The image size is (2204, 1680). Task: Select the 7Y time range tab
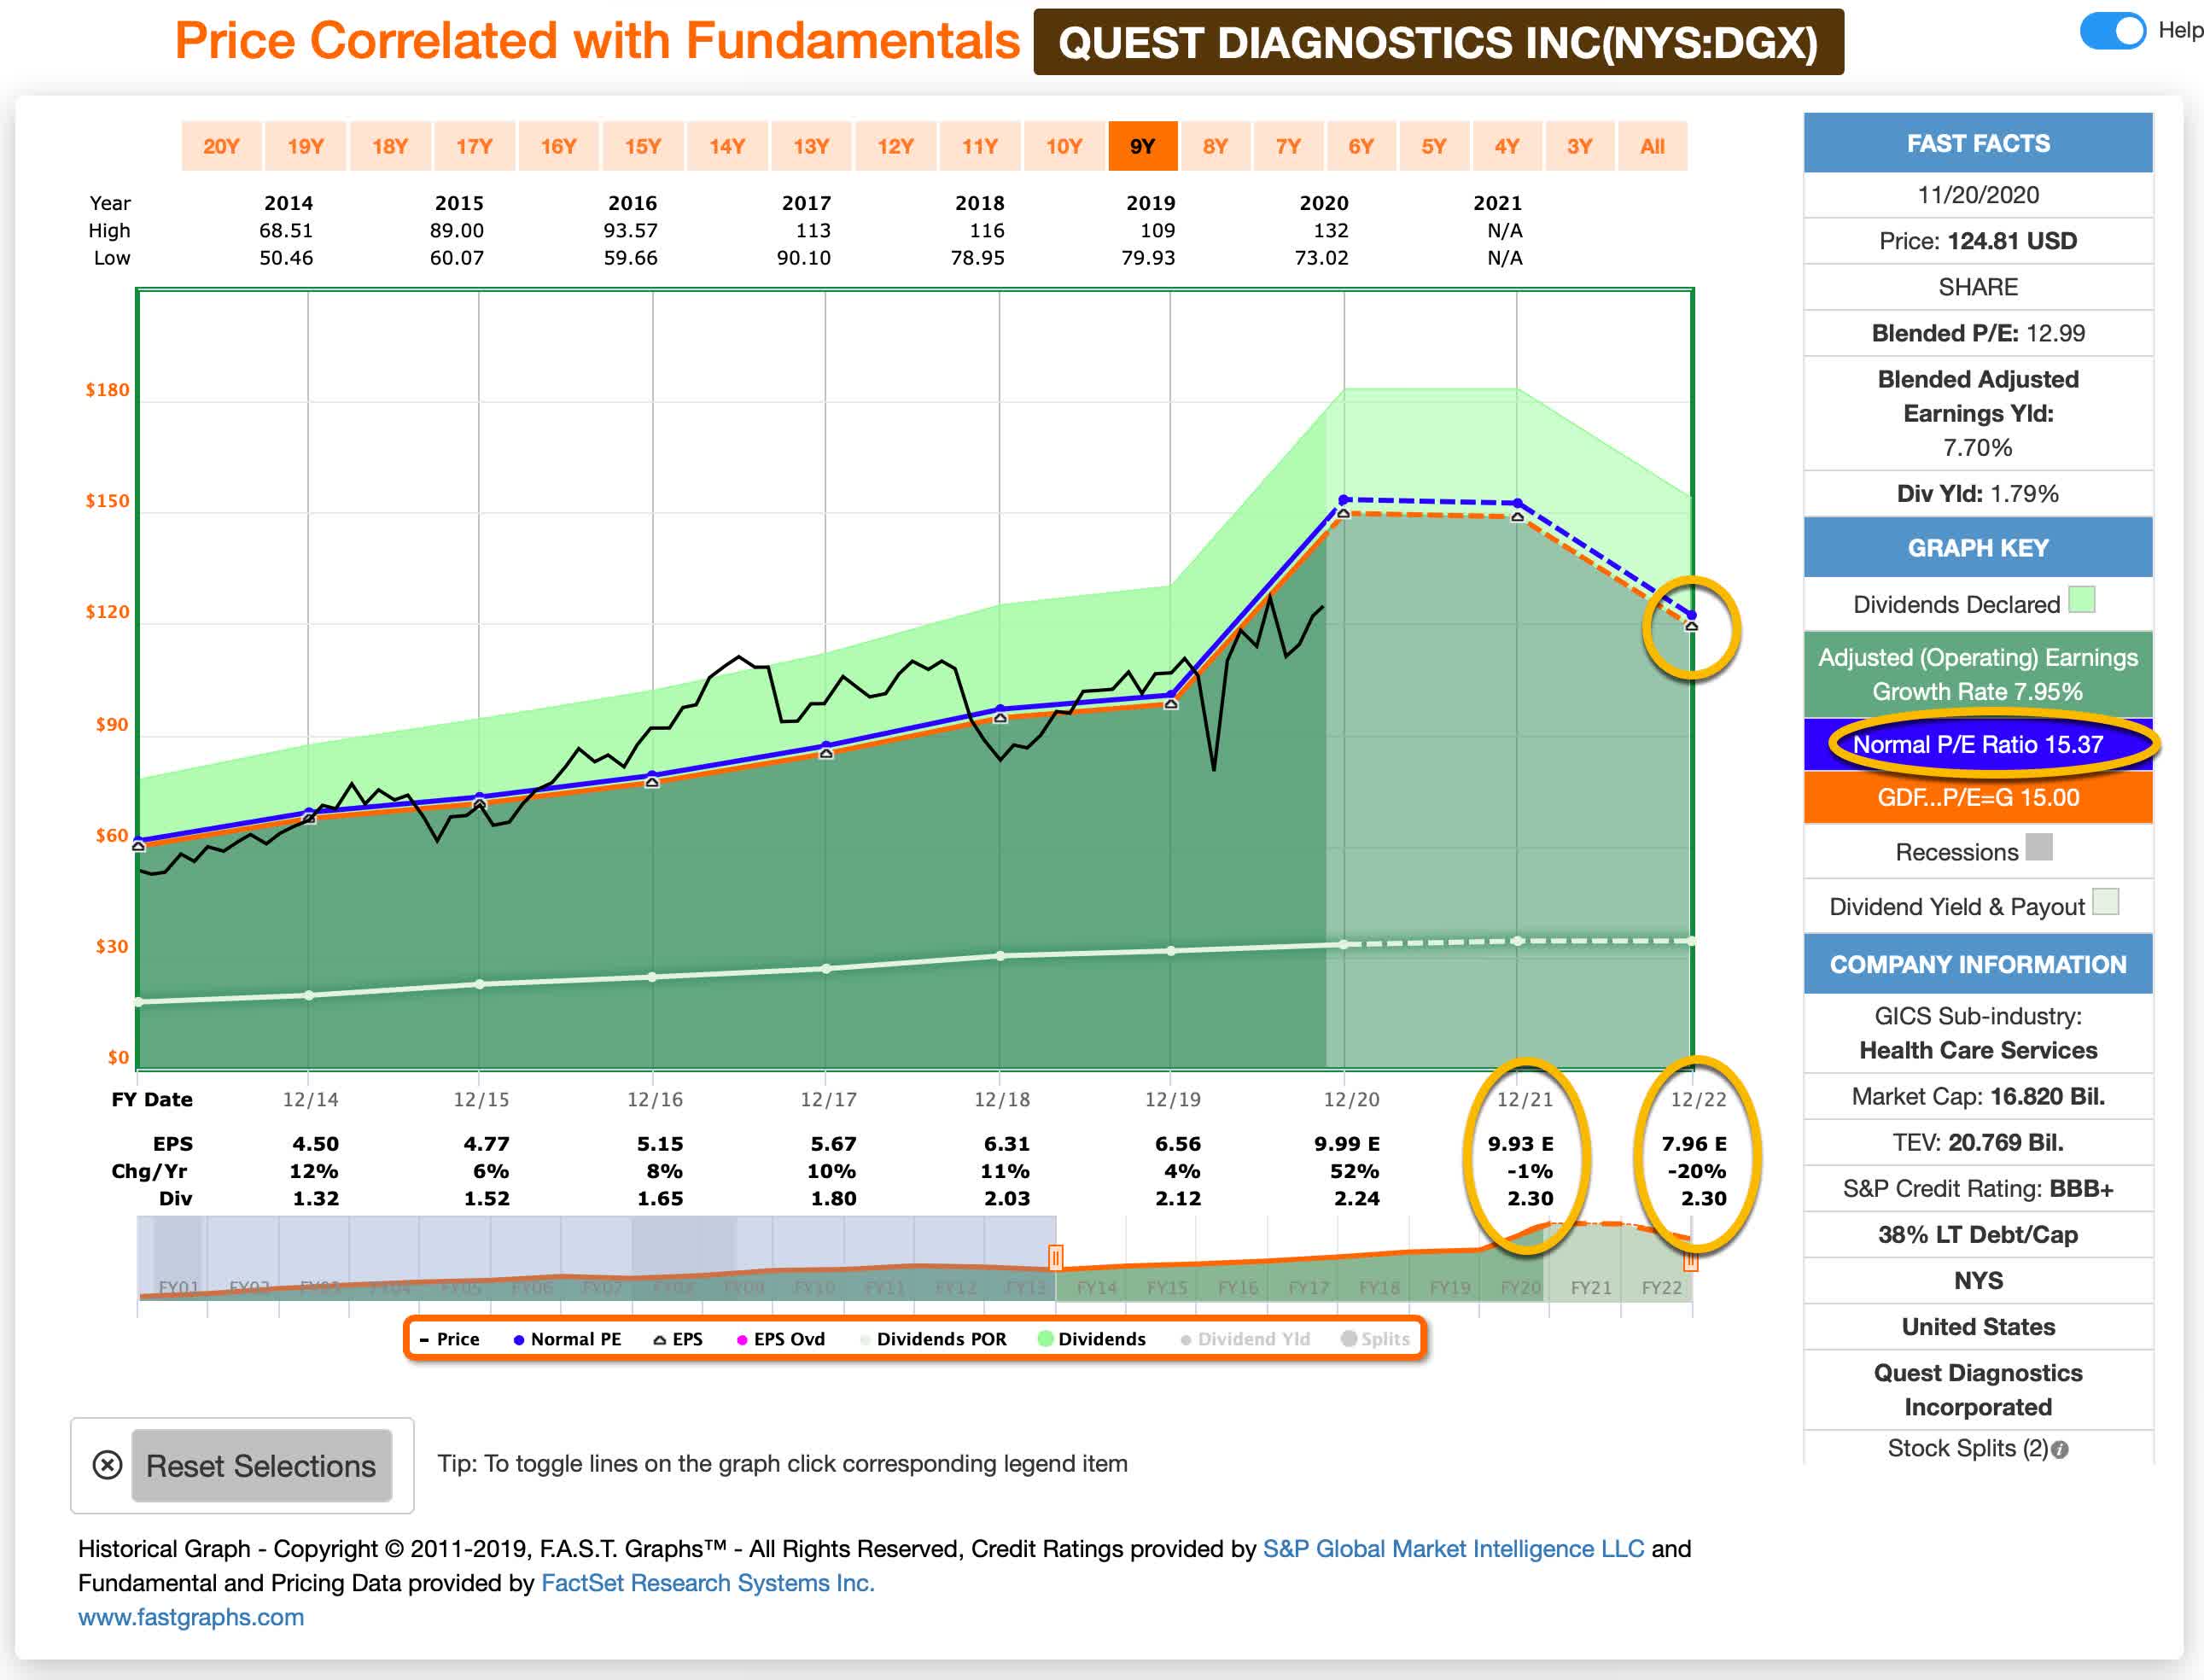(1288, 147)
